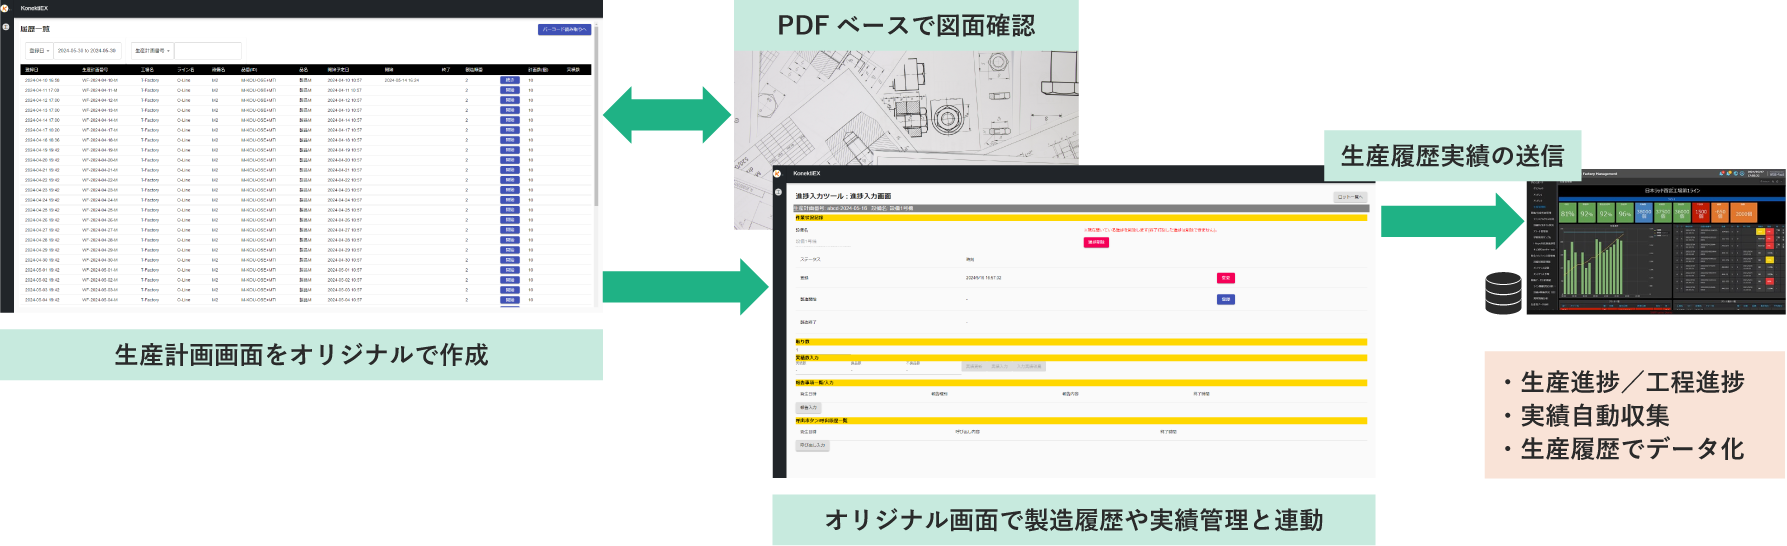Click the lot list button at top right
The image size is (1787, 546).
coord(1350,197)
